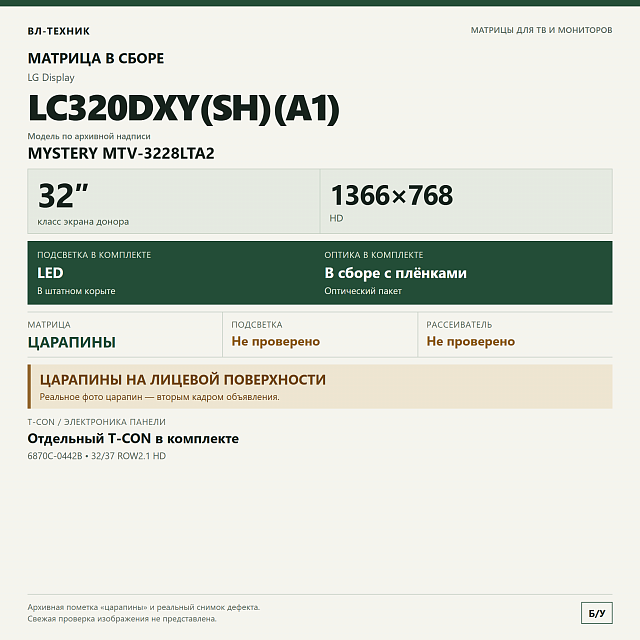Click the В штатном корыте note
This screenshot has width=640, height=640.
(76, 291)
